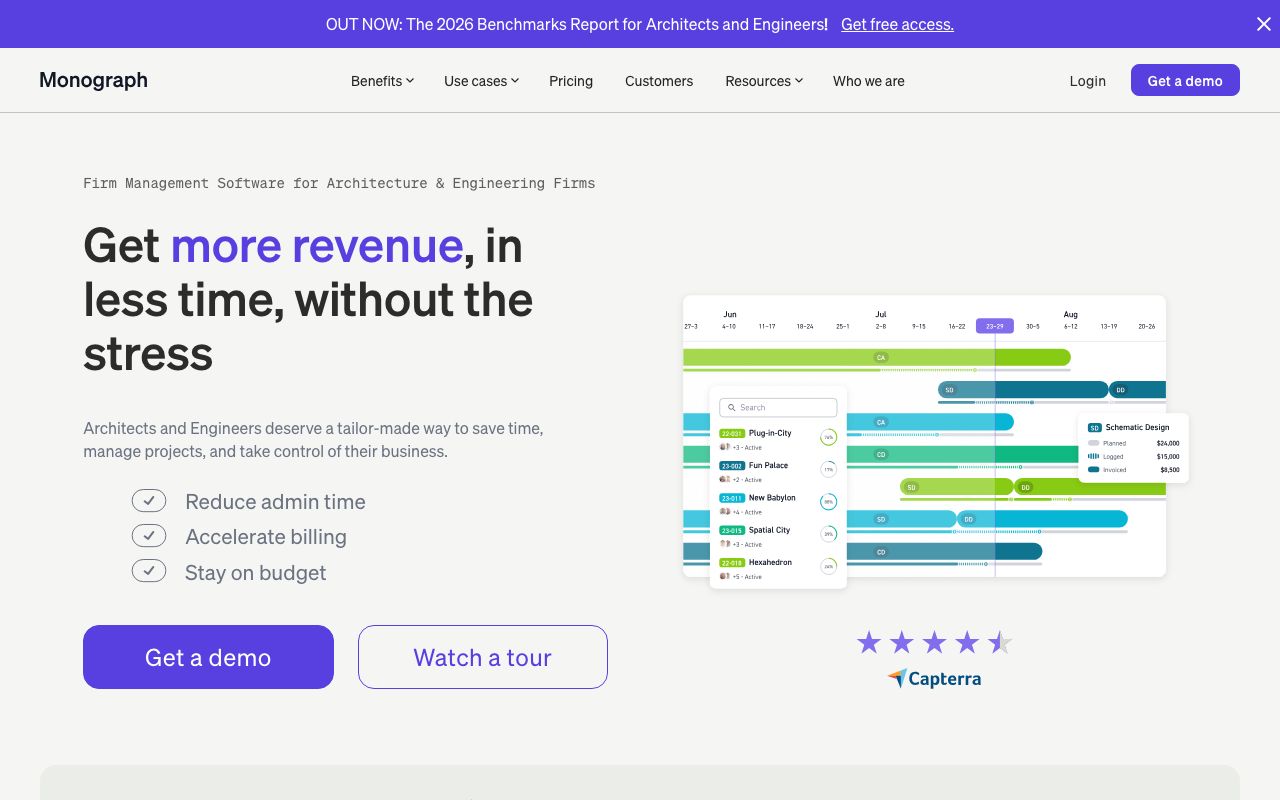
Task: Click the checkmark beside Reduce admin time
Action: pos(149,501)
